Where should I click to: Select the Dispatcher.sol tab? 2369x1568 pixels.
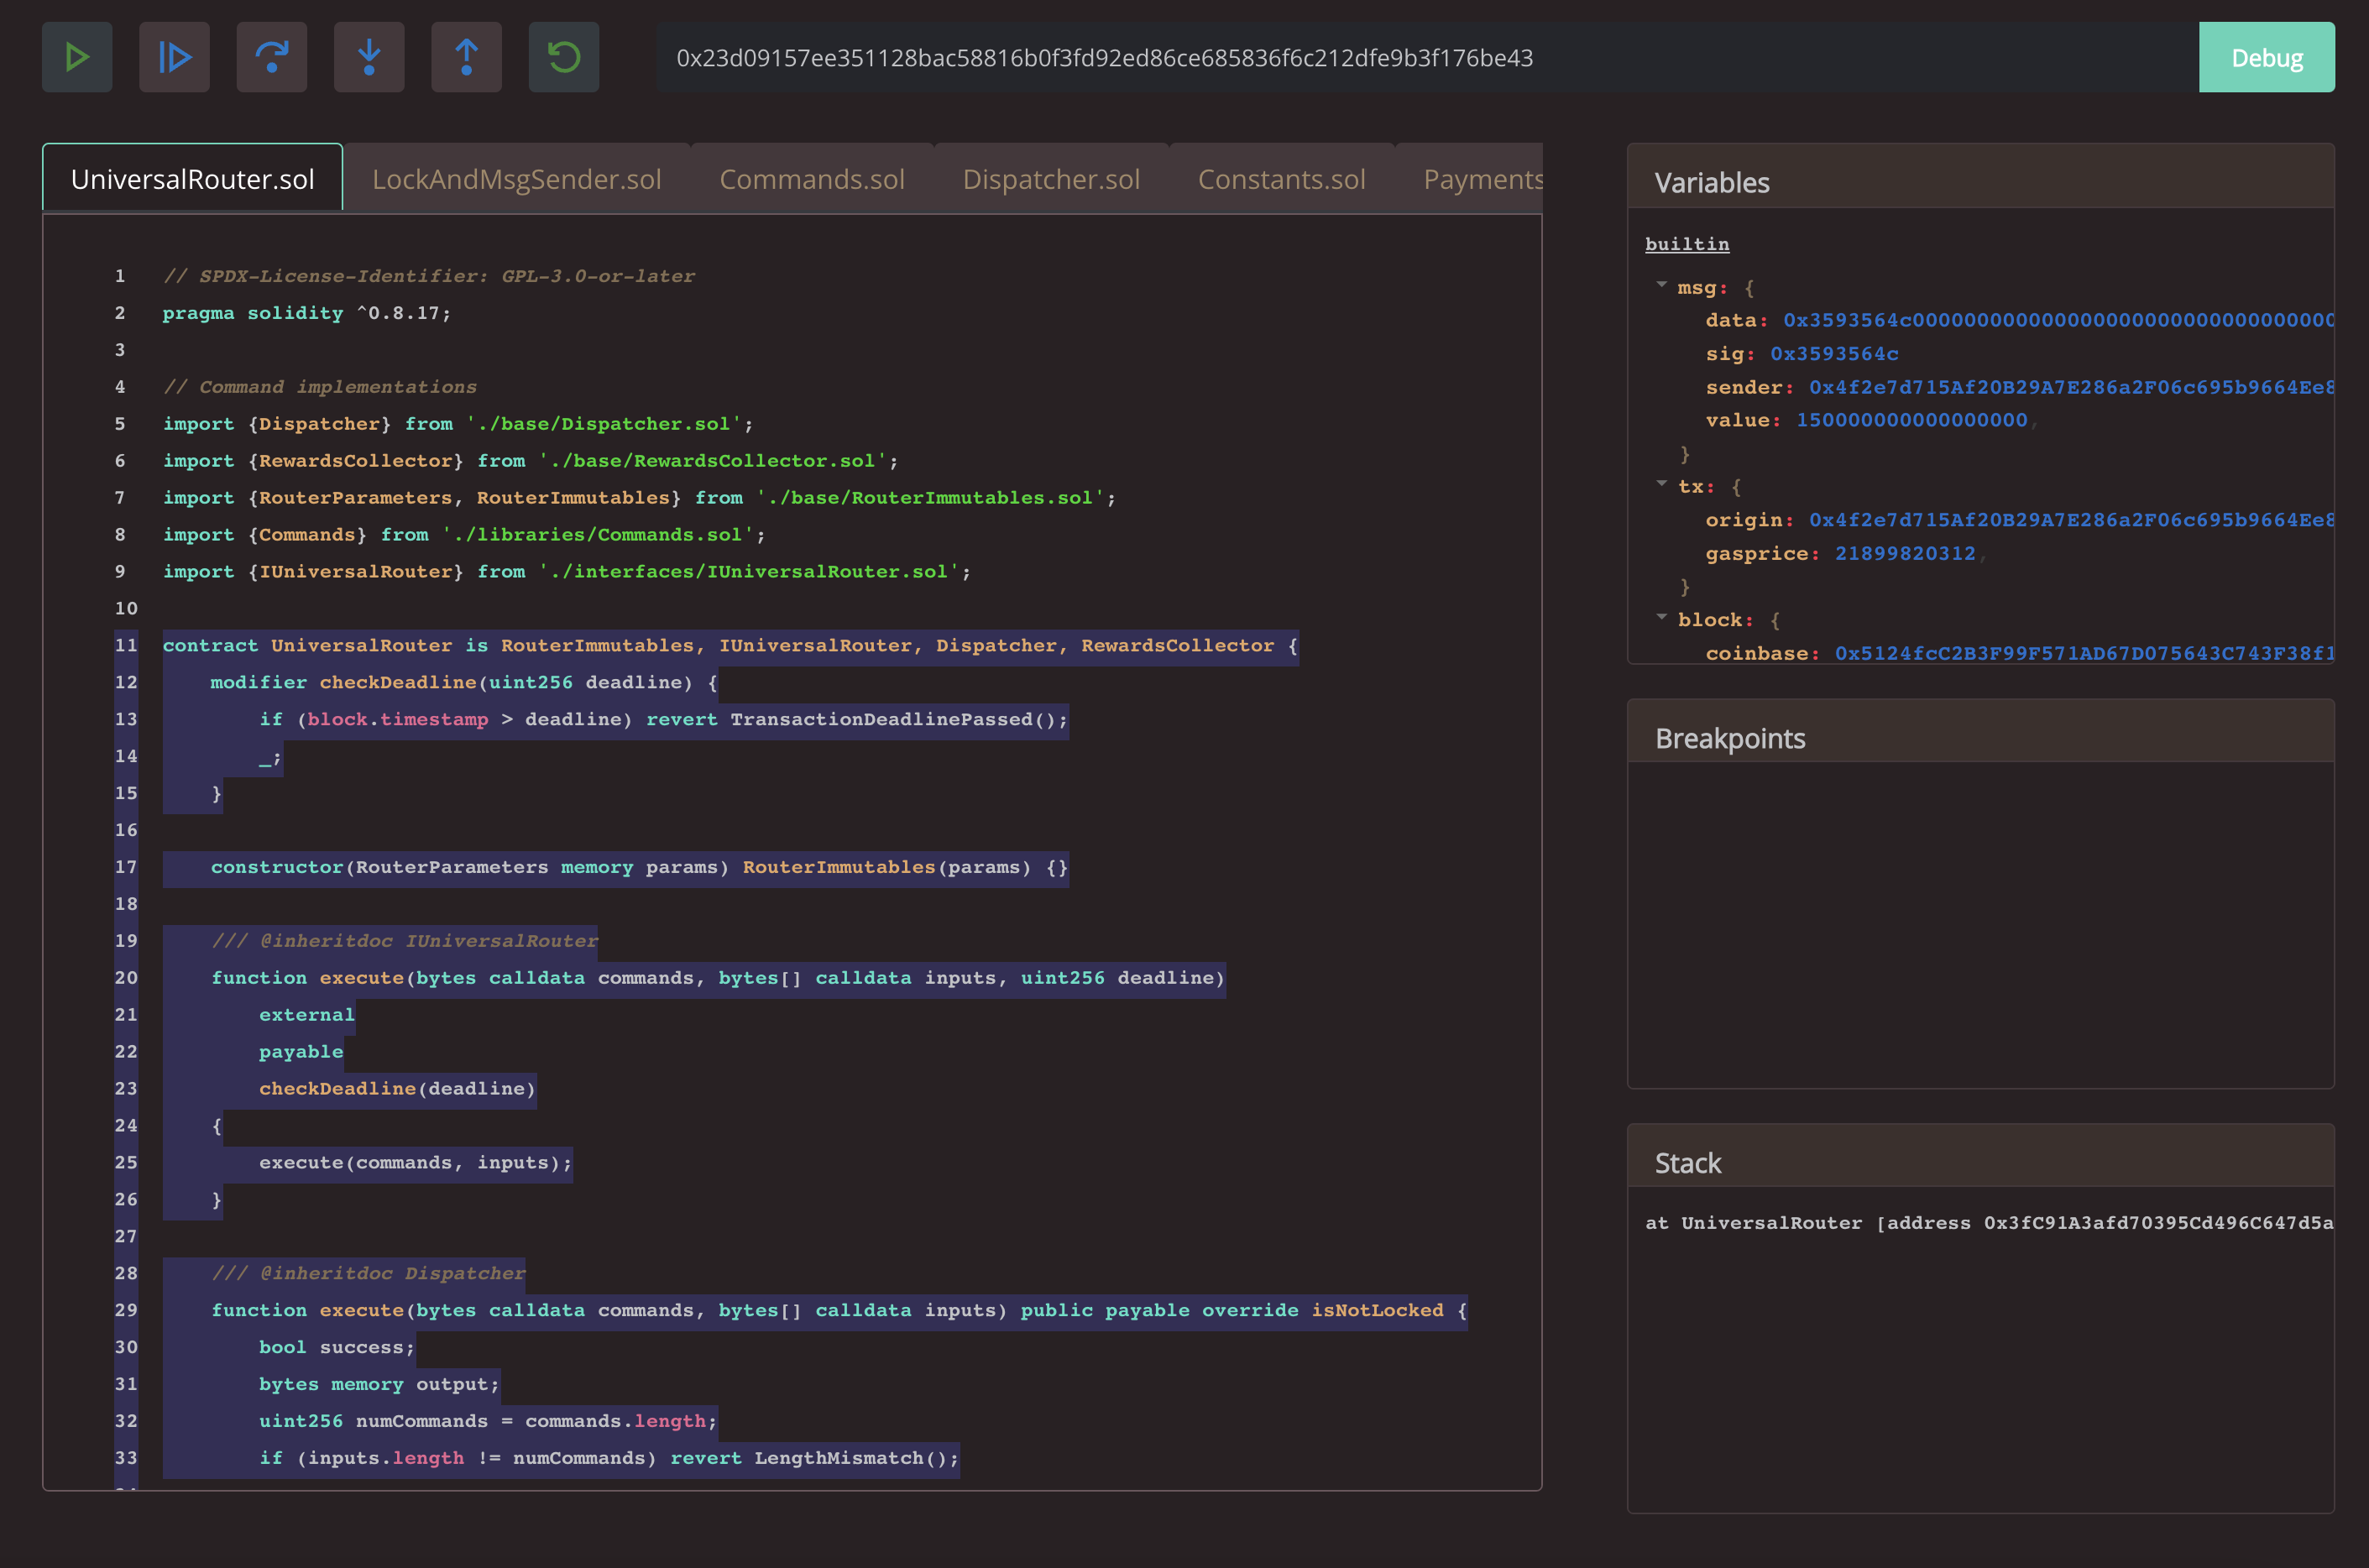tap(1050, 179)
